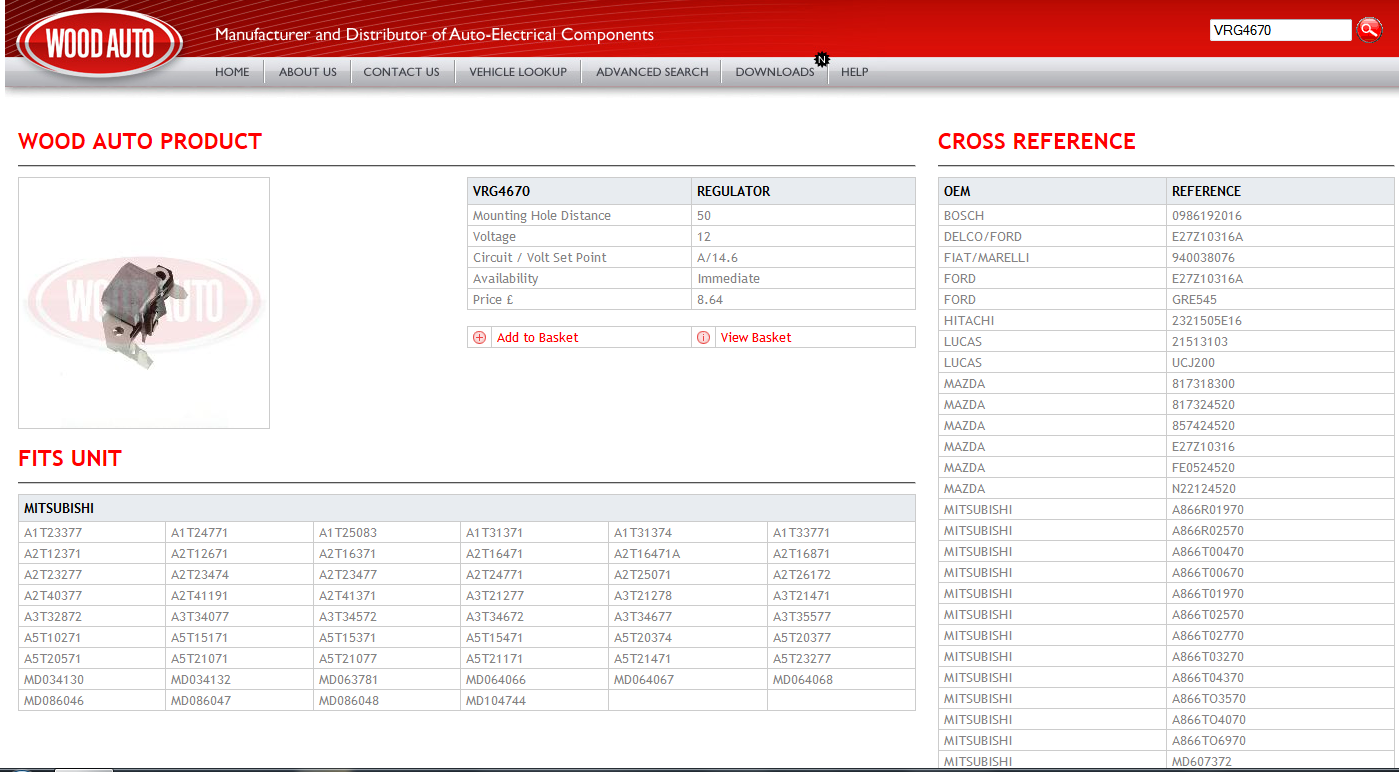Viewport: 1399px width, 772px height.
Task: Select fits unit MD034130
Action: tap(54, 680)
